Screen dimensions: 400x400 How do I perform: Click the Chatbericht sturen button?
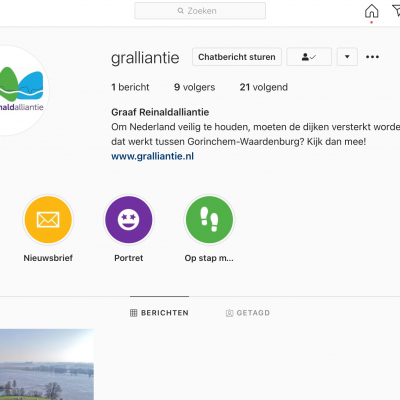(x=237, y=57)
